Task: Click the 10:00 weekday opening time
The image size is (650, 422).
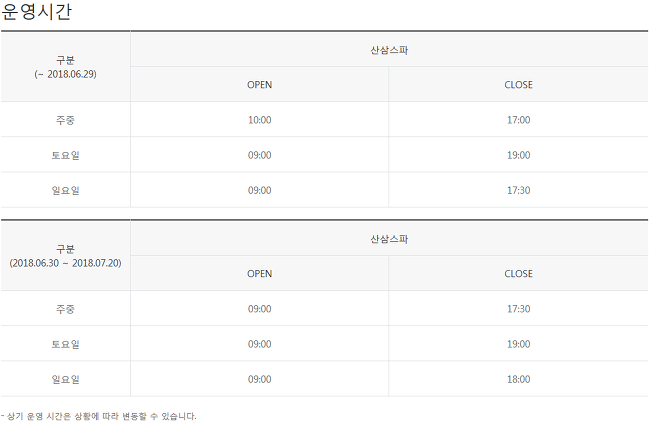Action: click(x=260, y=120)
